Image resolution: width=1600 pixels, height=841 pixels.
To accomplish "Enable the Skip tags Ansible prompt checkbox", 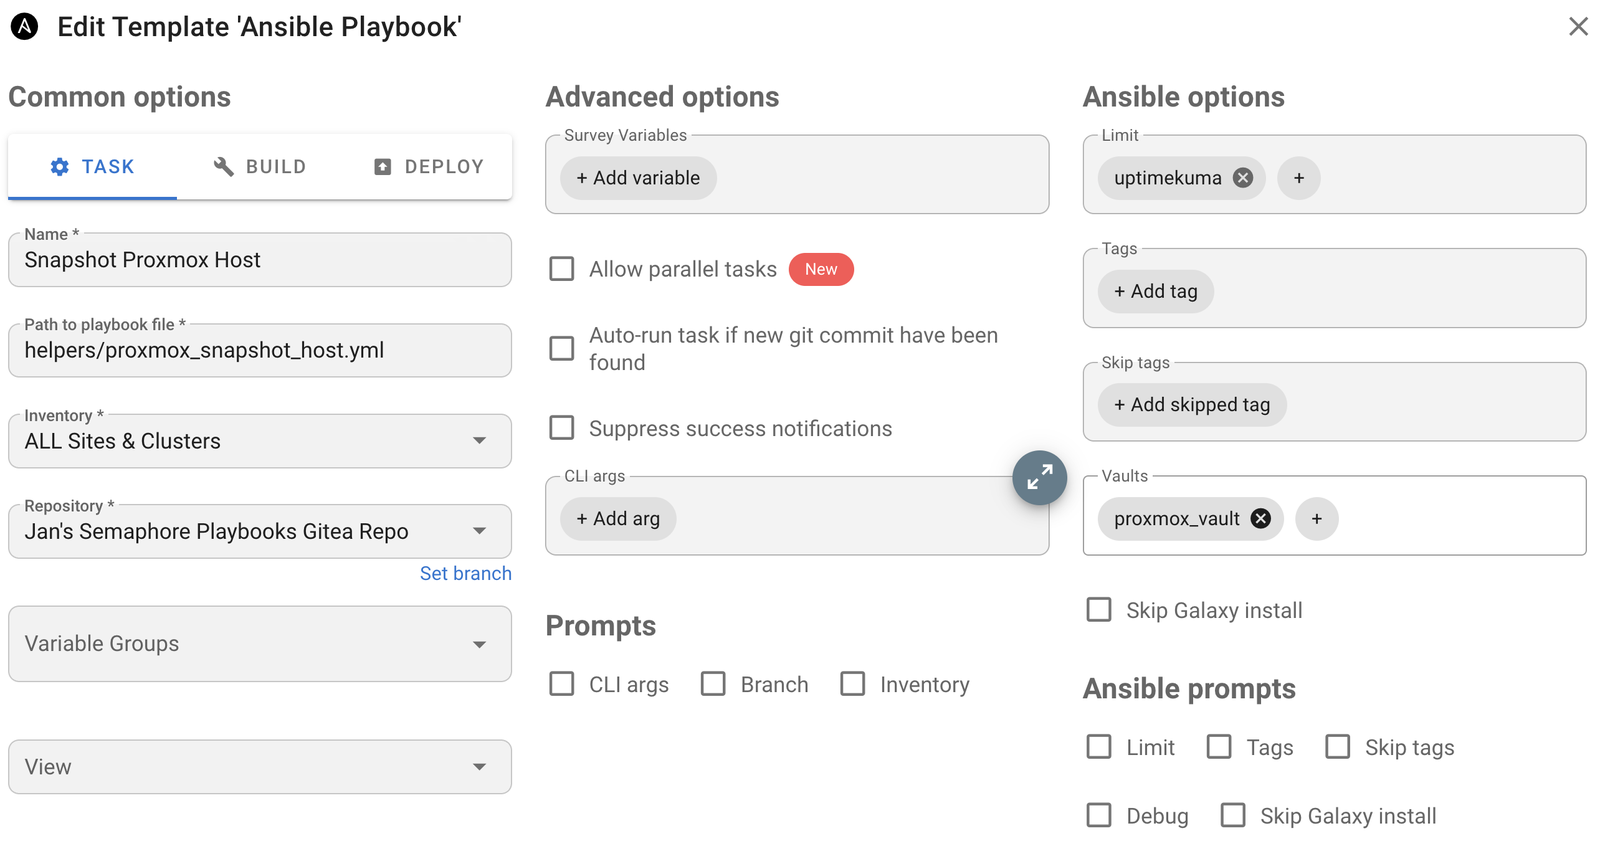I will [1338, 747].
